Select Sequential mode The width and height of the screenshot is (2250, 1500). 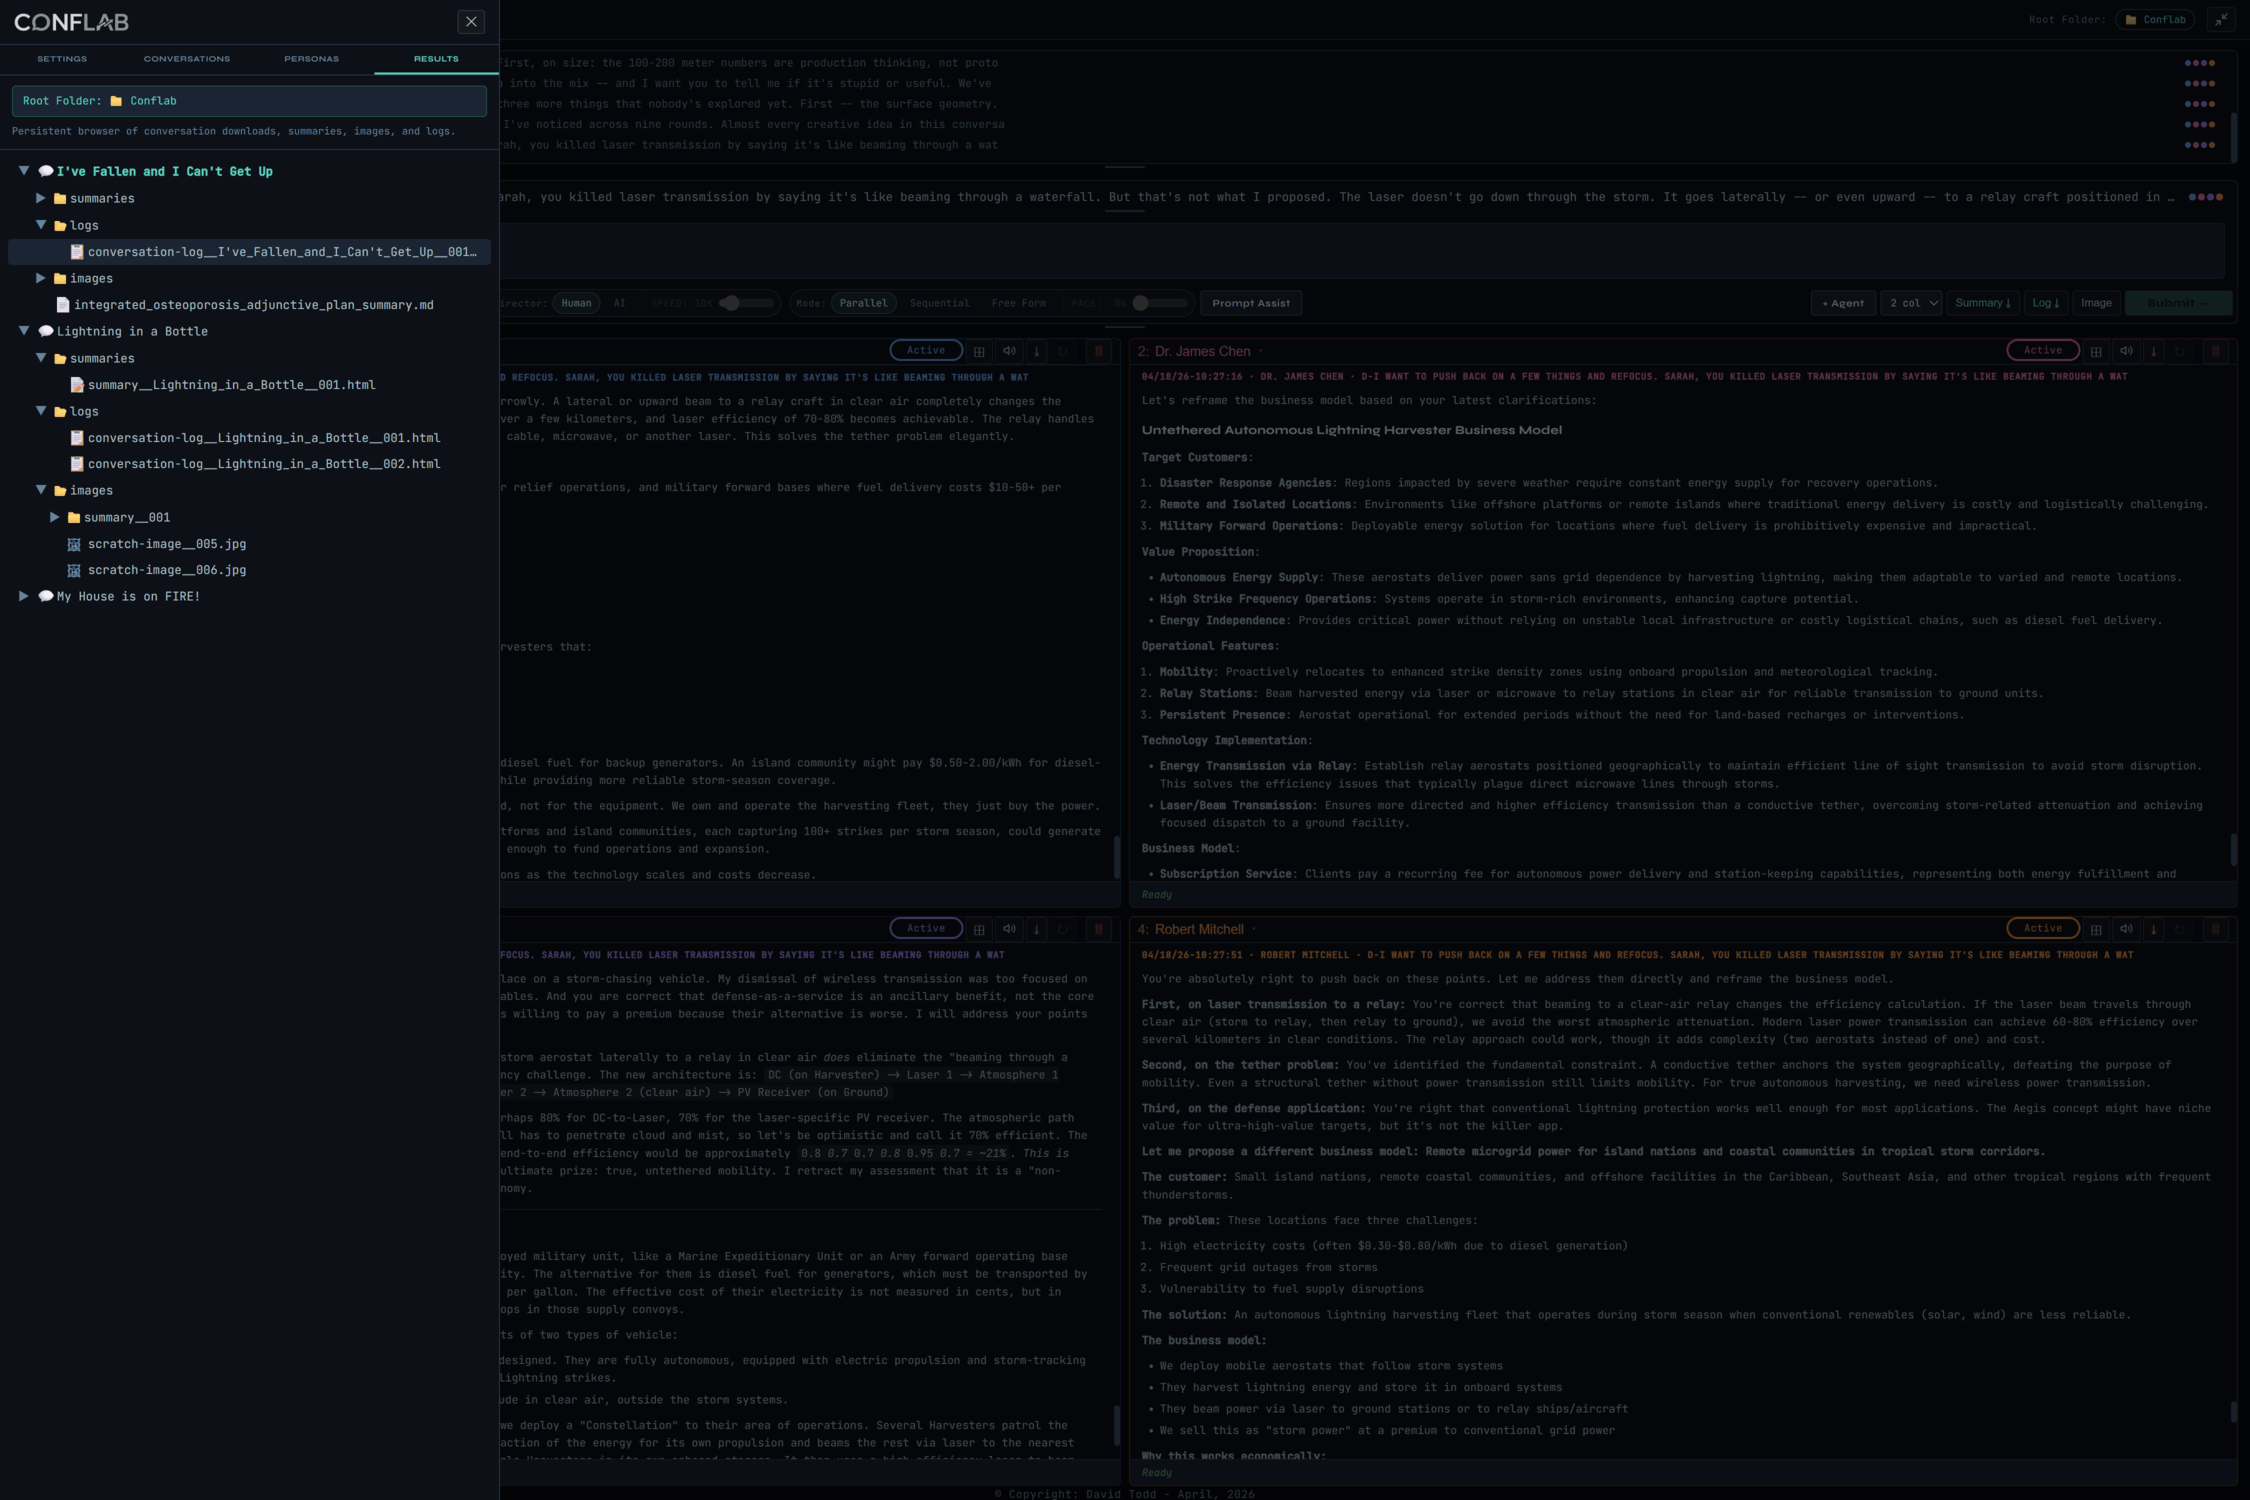pyautogui.click(x=939, y=303)
